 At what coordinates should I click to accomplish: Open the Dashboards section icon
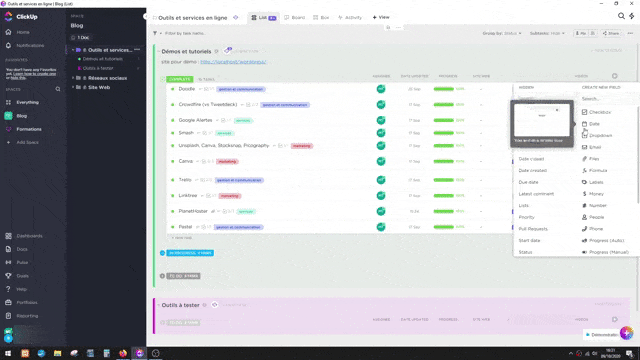click(9, 236)
